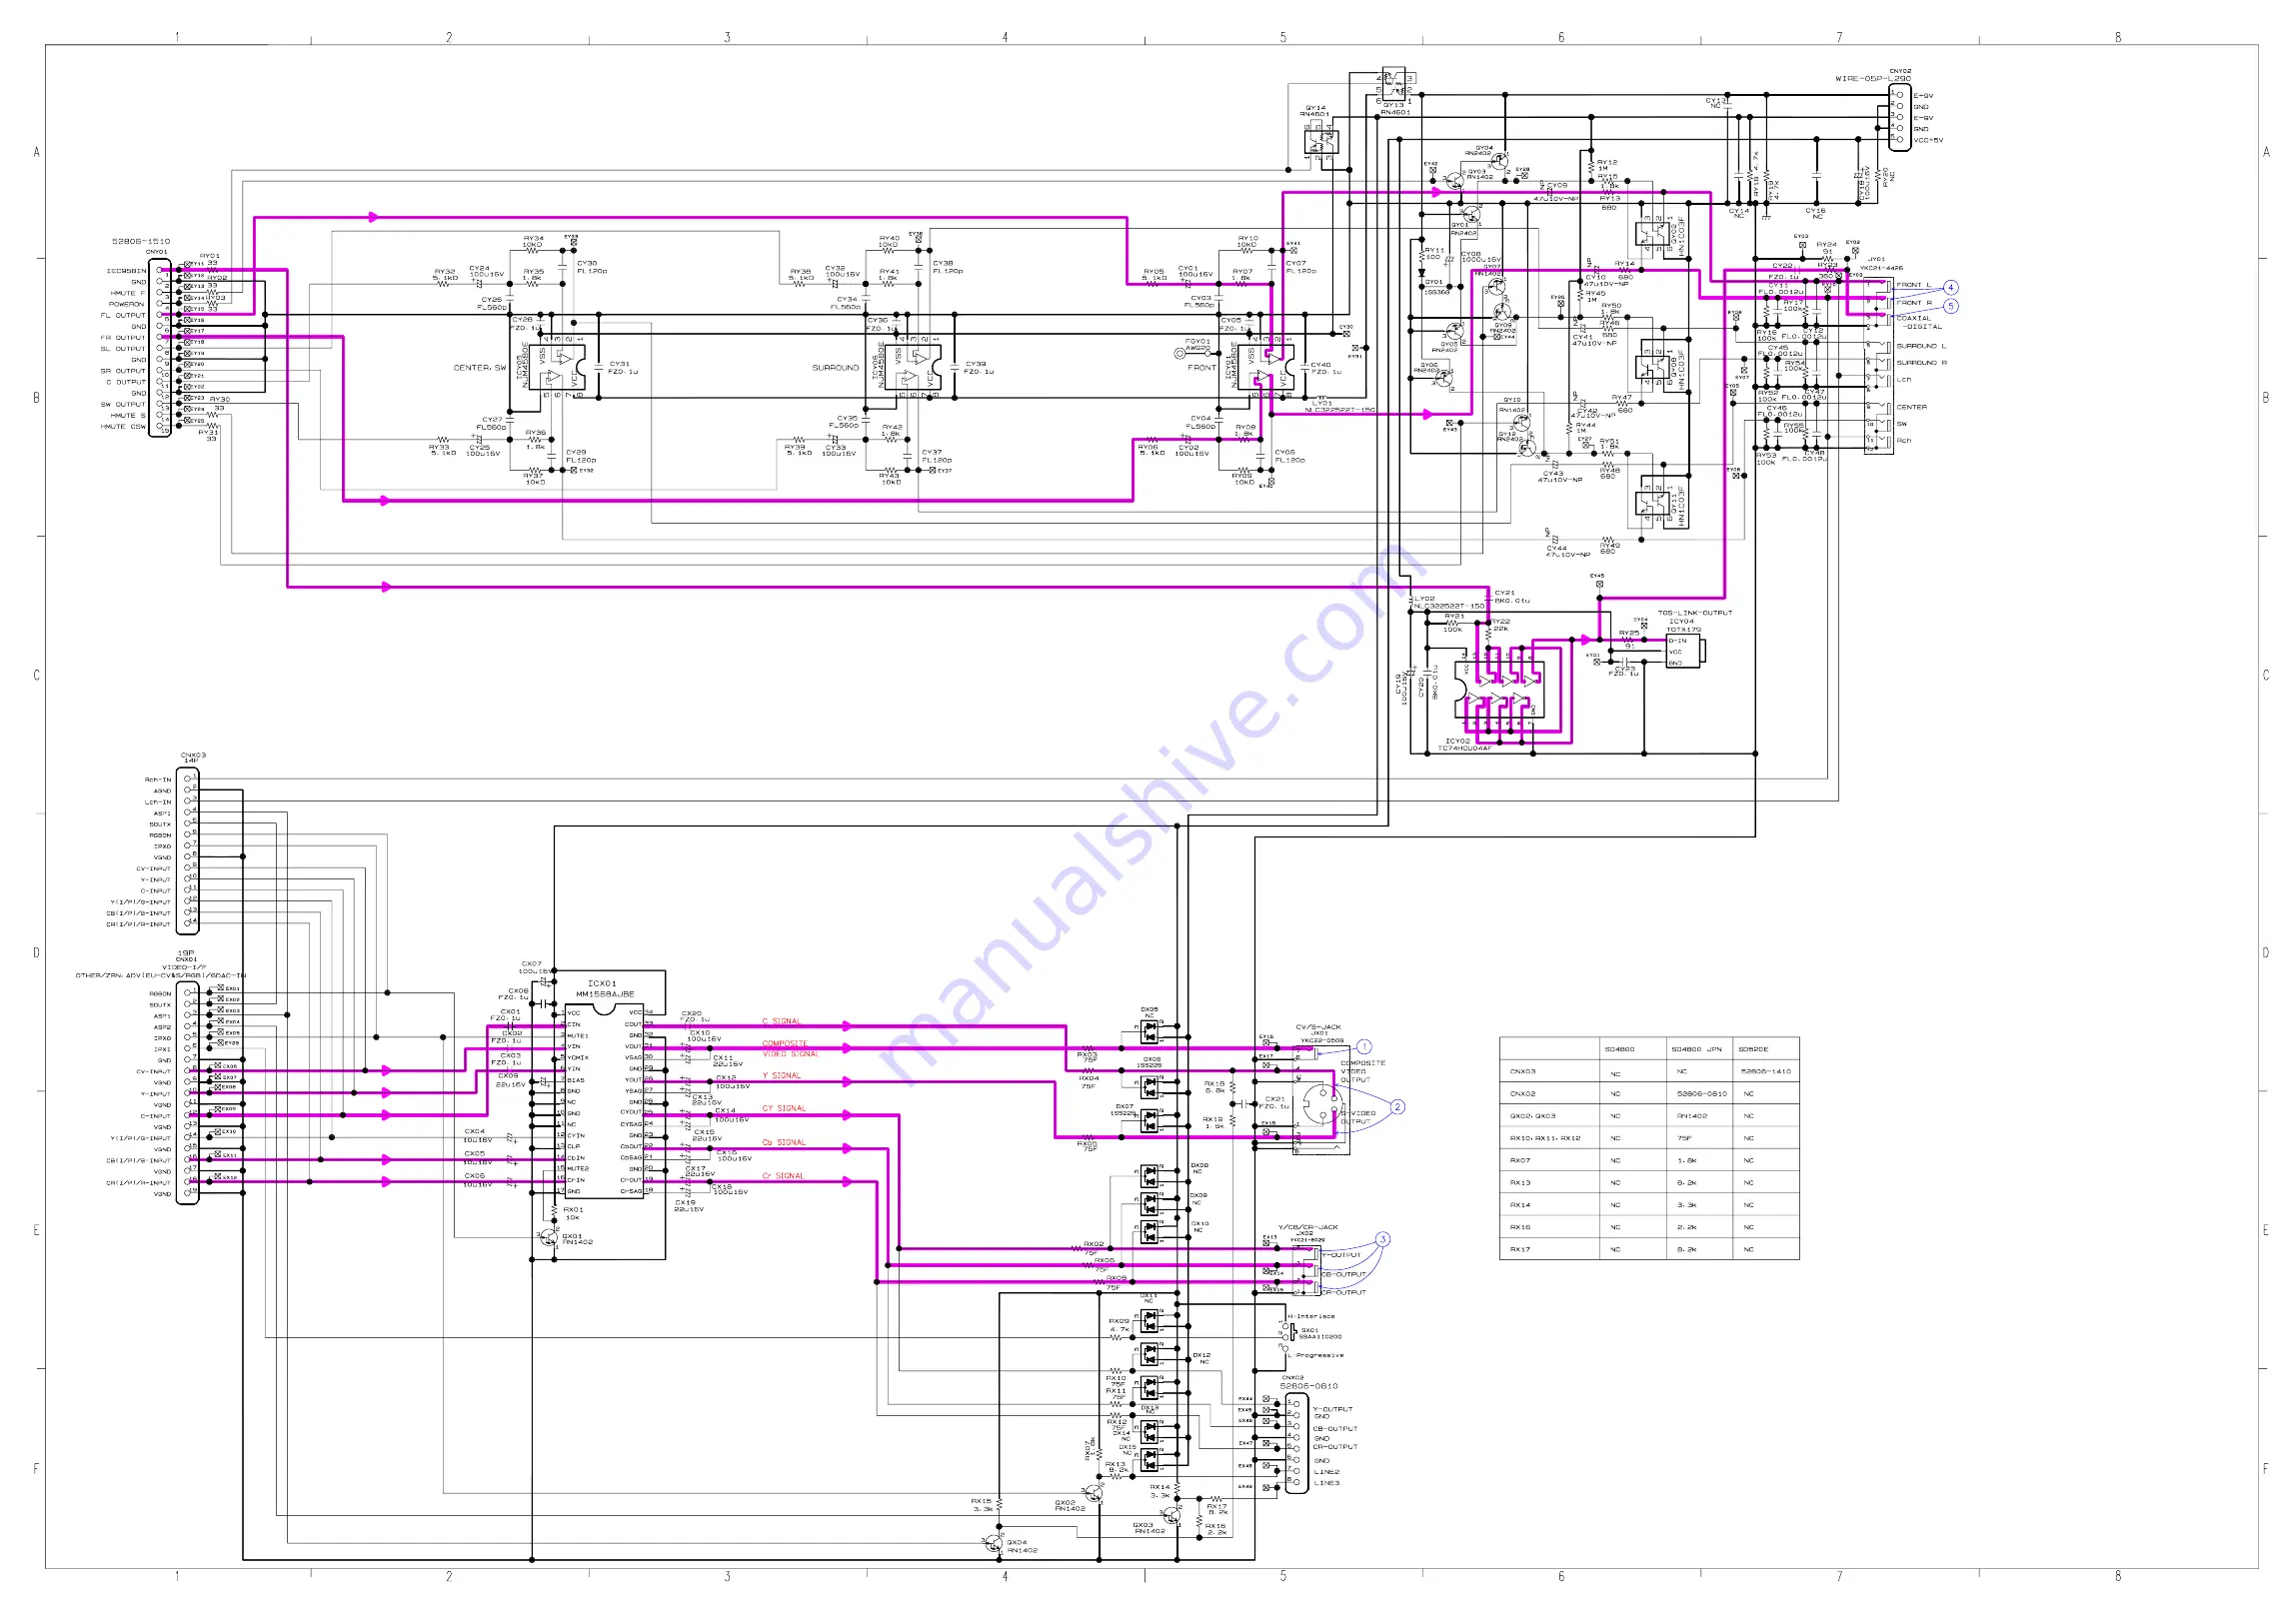Image resolution: width=2296 pixels, height=1615 pixels.
Task: Click the "52806-1510" connector part number
Action: point(141,241)
